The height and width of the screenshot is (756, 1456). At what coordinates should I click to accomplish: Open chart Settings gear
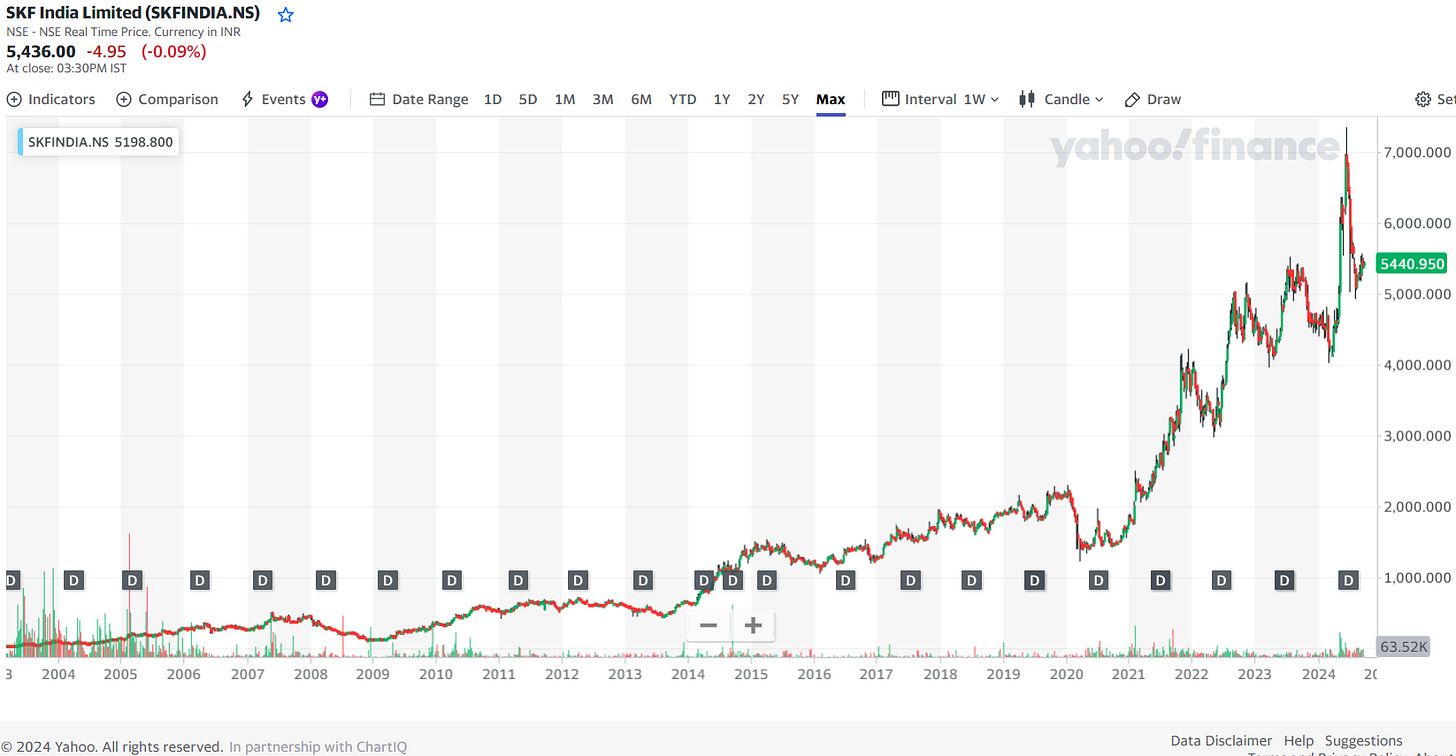tap(1422, 99)
